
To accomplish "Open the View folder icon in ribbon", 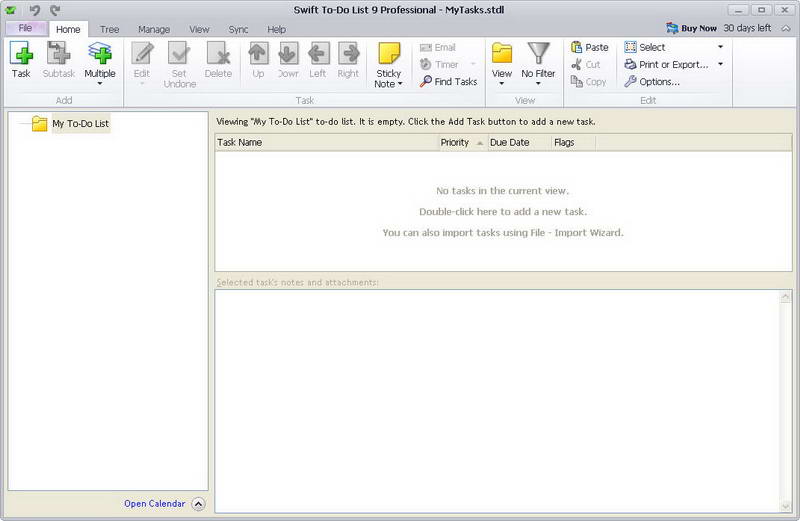I will (x=502, y=54).
